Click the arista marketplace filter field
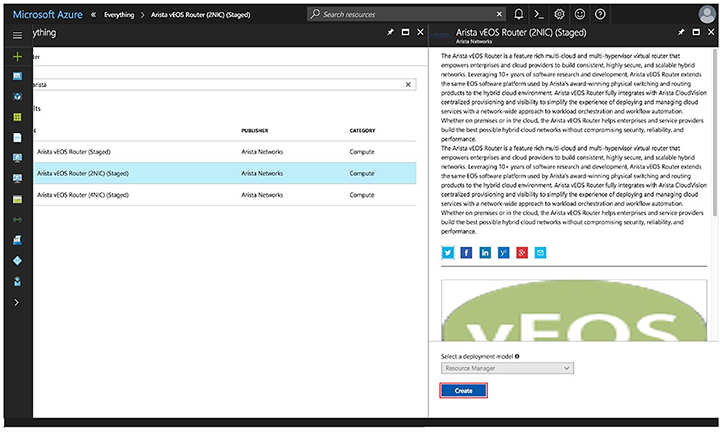The width and height of the screenshot is (720, 432). (224, 84)
